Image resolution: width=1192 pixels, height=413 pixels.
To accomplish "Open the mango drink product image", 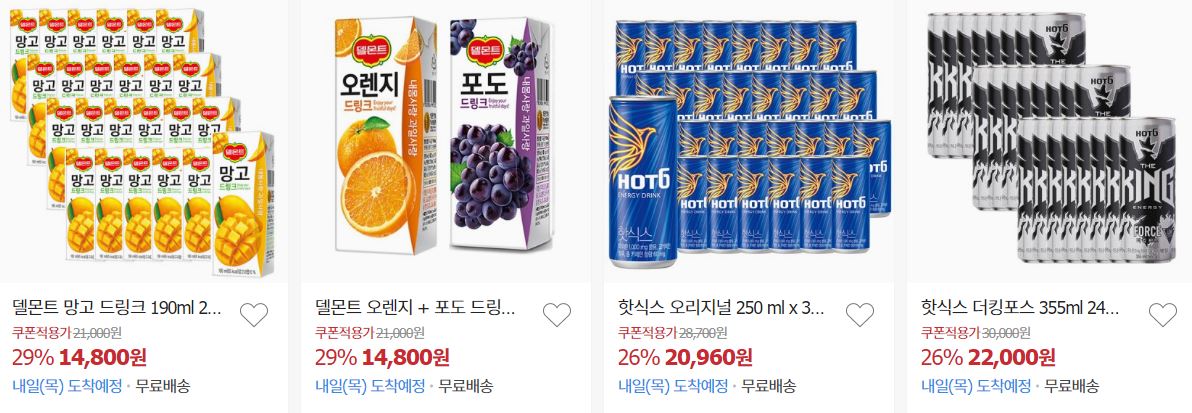I will point(142,139).
